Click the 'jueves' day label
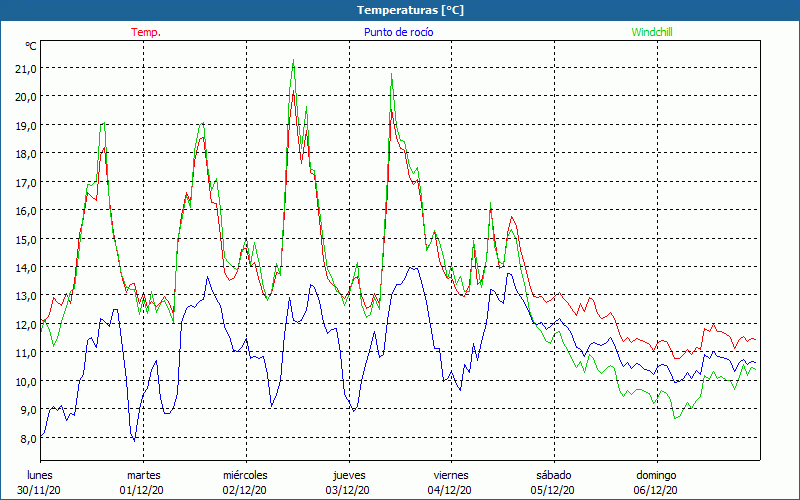Screen dimensions: 800x500 [x=349, y=475]
